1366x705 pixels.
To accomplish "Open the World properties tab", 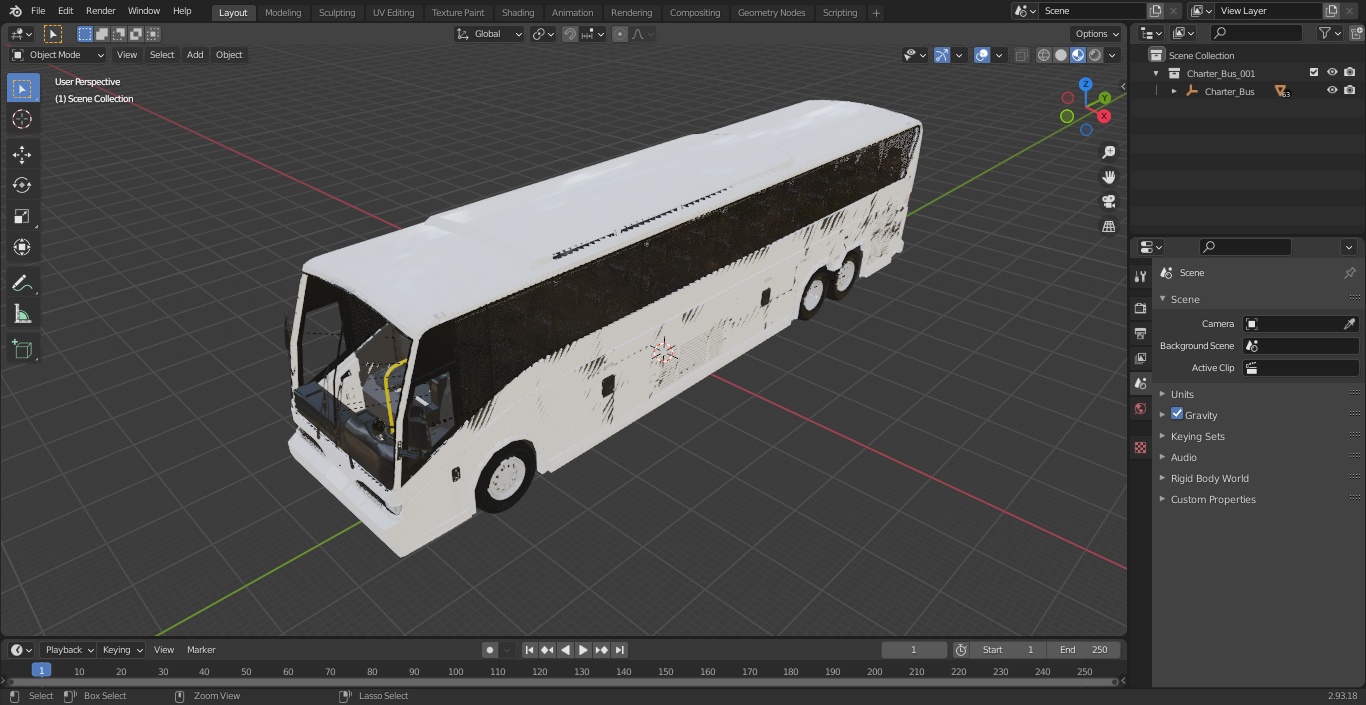I will coord(1140,408).
